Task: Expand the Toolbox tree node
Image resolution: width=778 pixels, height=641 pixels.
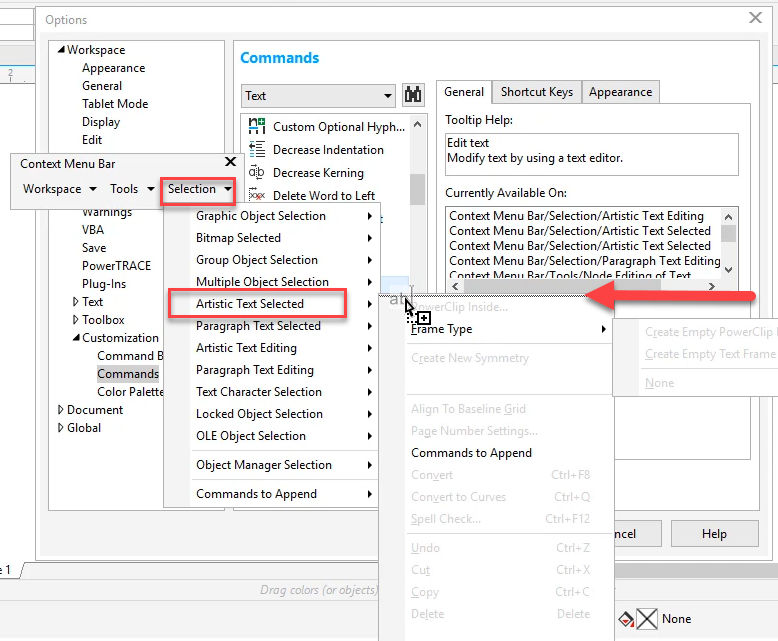Action: tap(75, 320)
